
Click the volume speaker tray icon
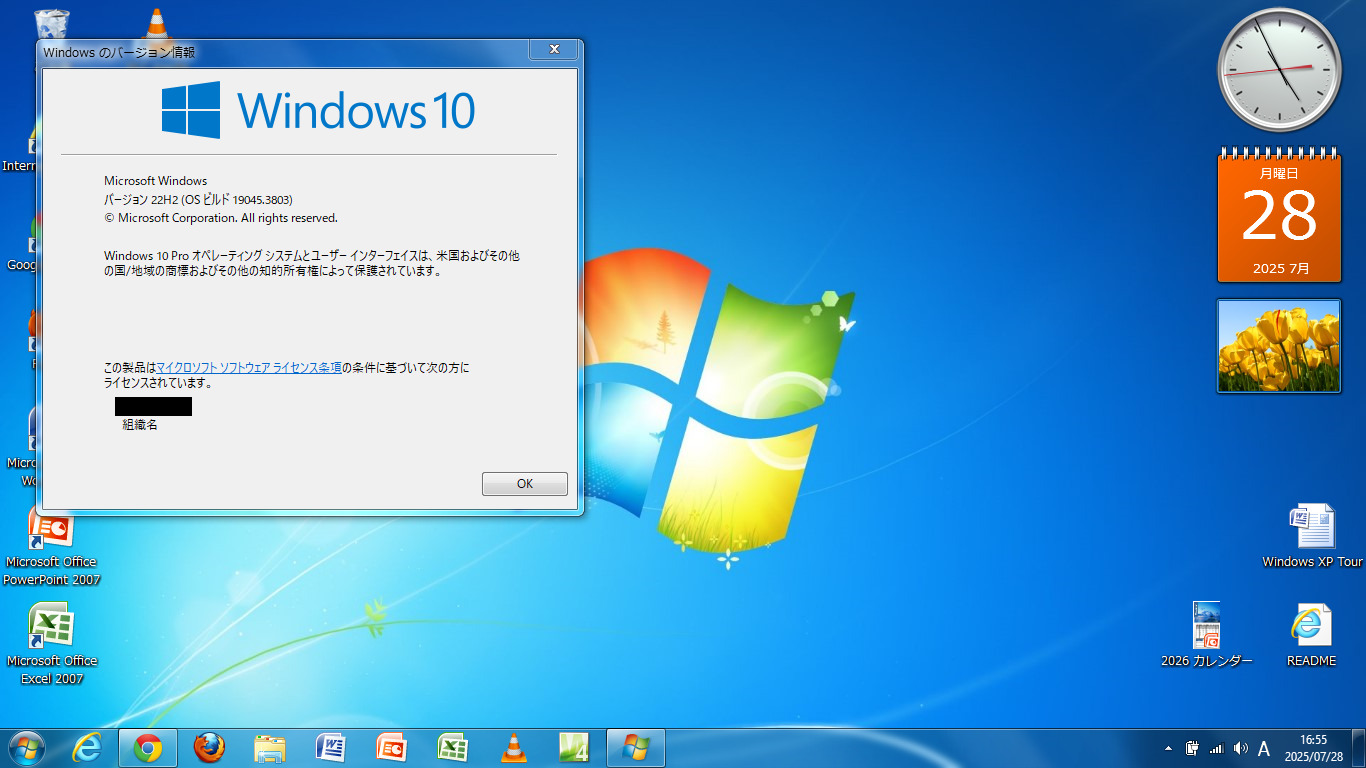(1241, 748)
